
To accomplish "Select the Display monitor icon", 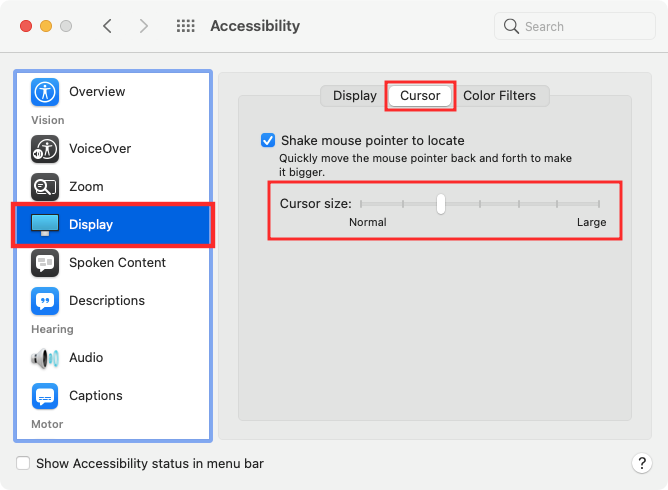I will [x=45, y=225].
